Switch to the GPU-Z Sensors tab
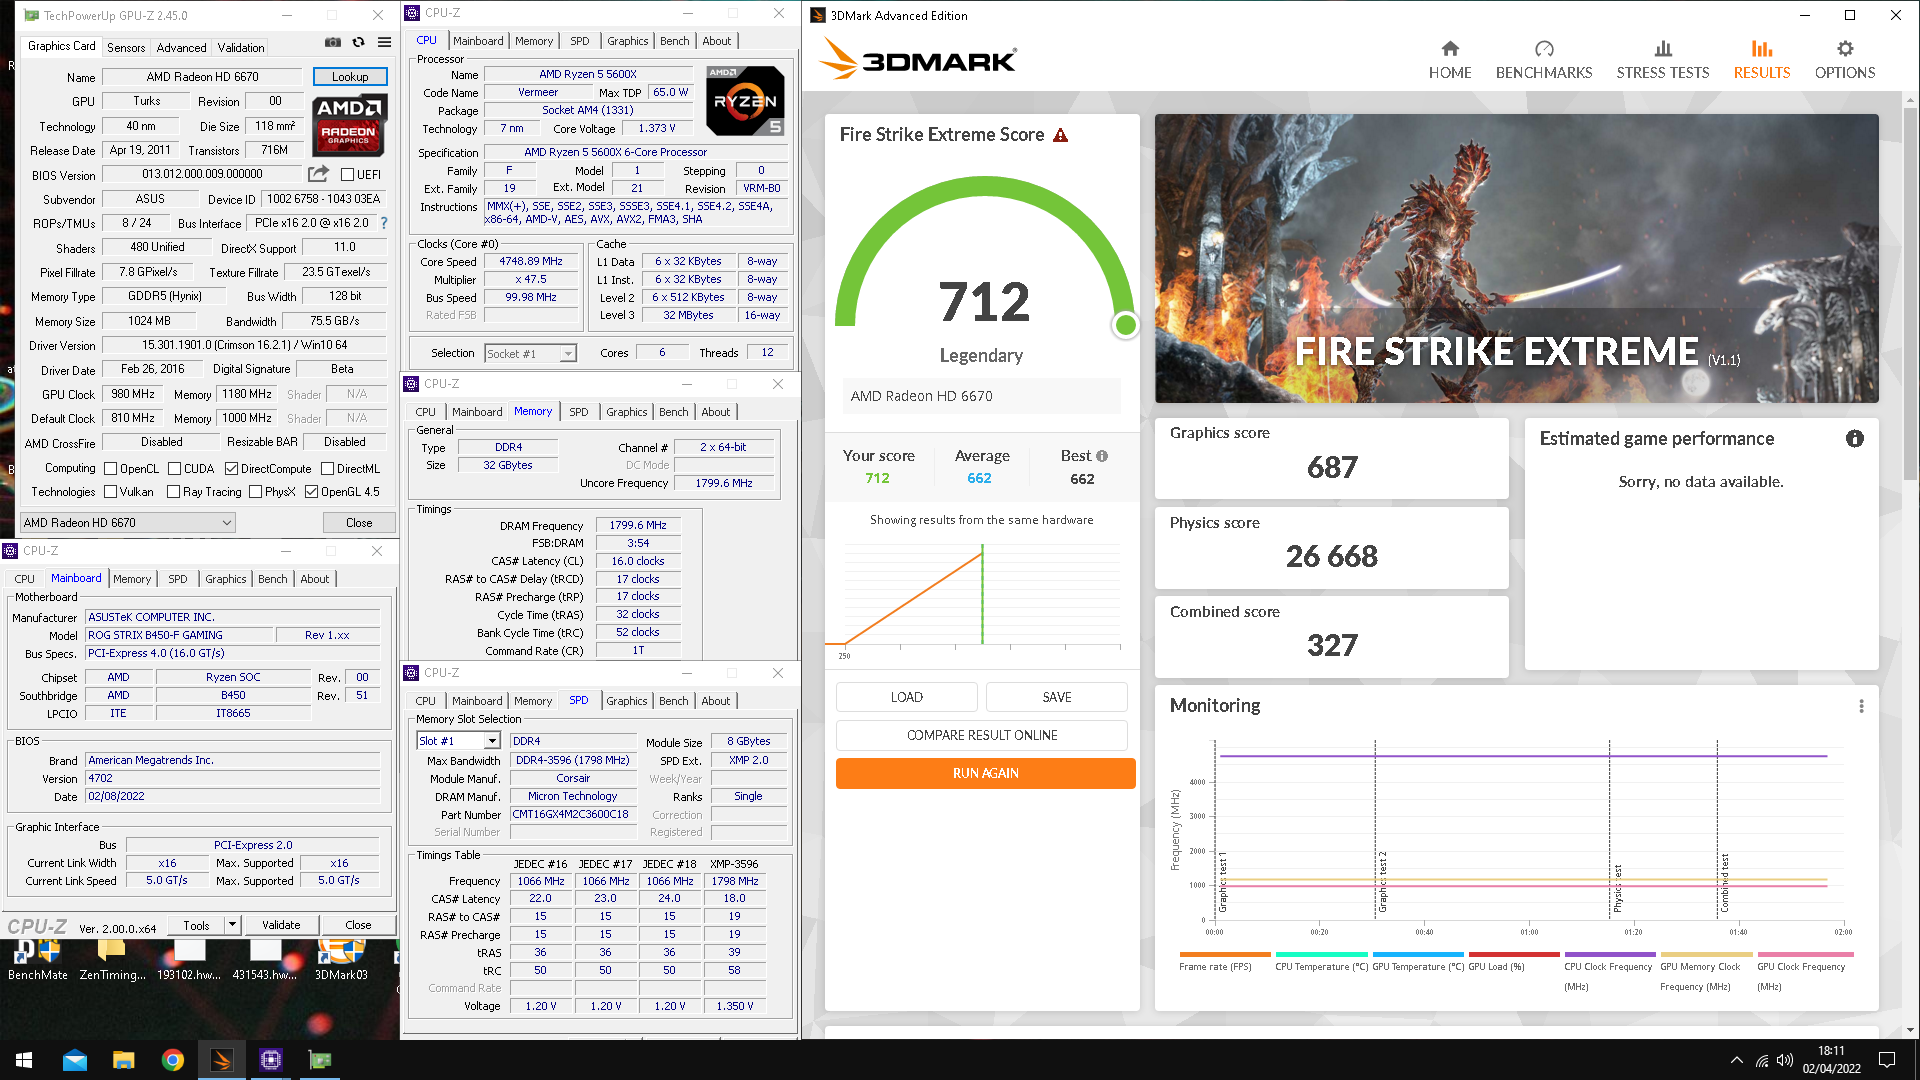1920x1080 pixels. point(126,48)
